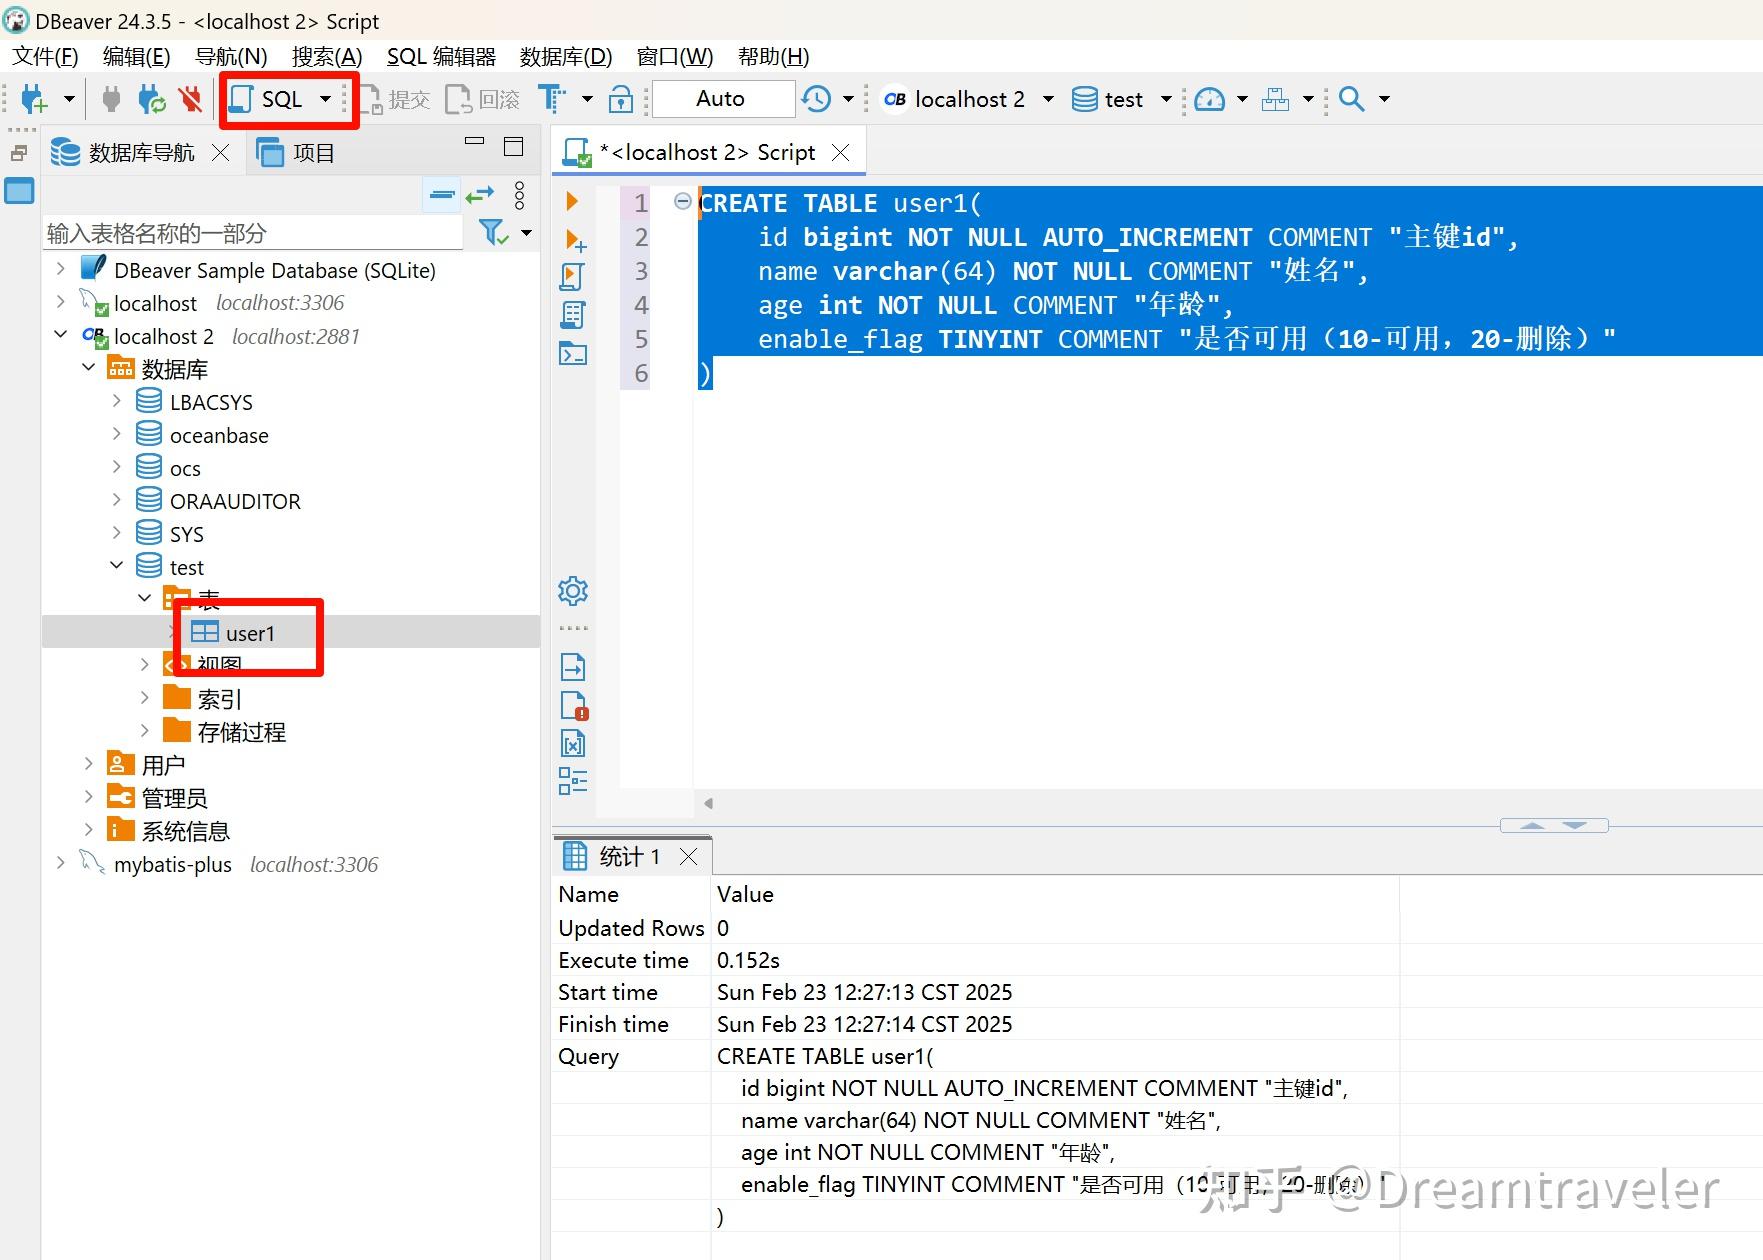The width and height of the screenshot is (1763, 1260).
Task: Click the execute in new tab icon
Action: point(573,240)
